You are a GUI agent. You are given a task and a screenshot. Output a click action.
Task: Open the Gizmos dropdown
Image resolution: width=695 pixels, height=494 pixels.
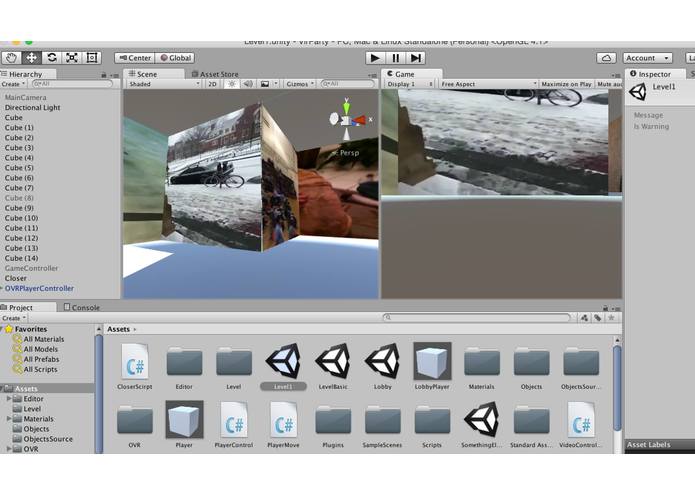pos(300,84)
